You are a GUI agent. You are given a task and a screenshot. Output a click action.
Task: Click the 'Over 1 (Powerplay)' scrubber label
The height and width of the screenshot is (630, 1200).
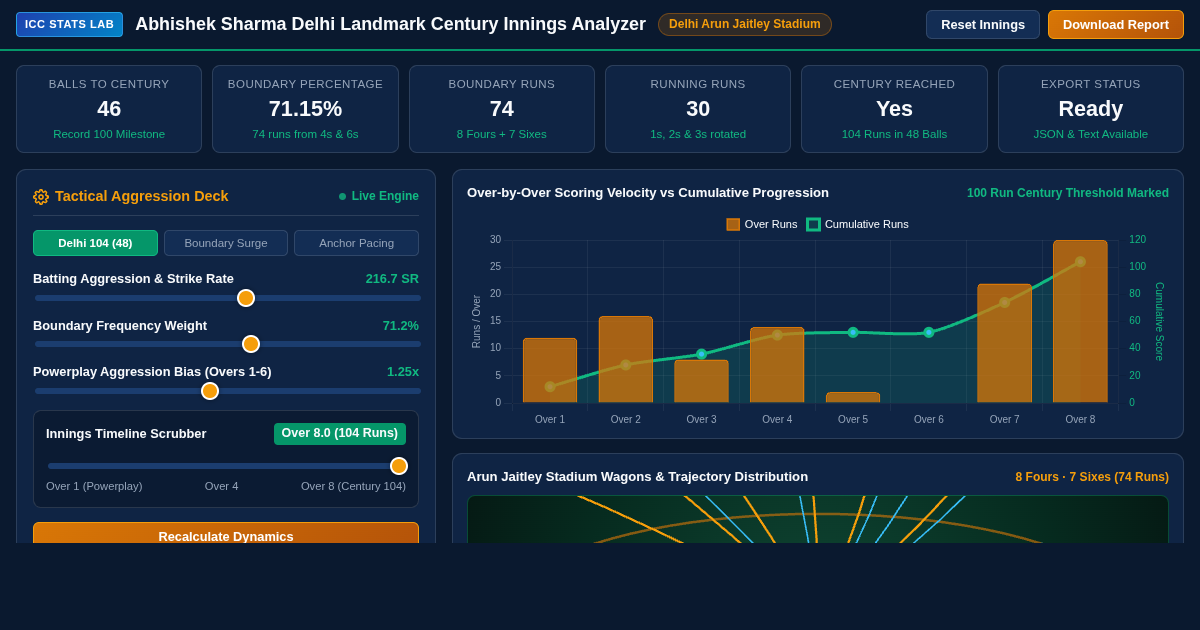[x=94, y=486]
